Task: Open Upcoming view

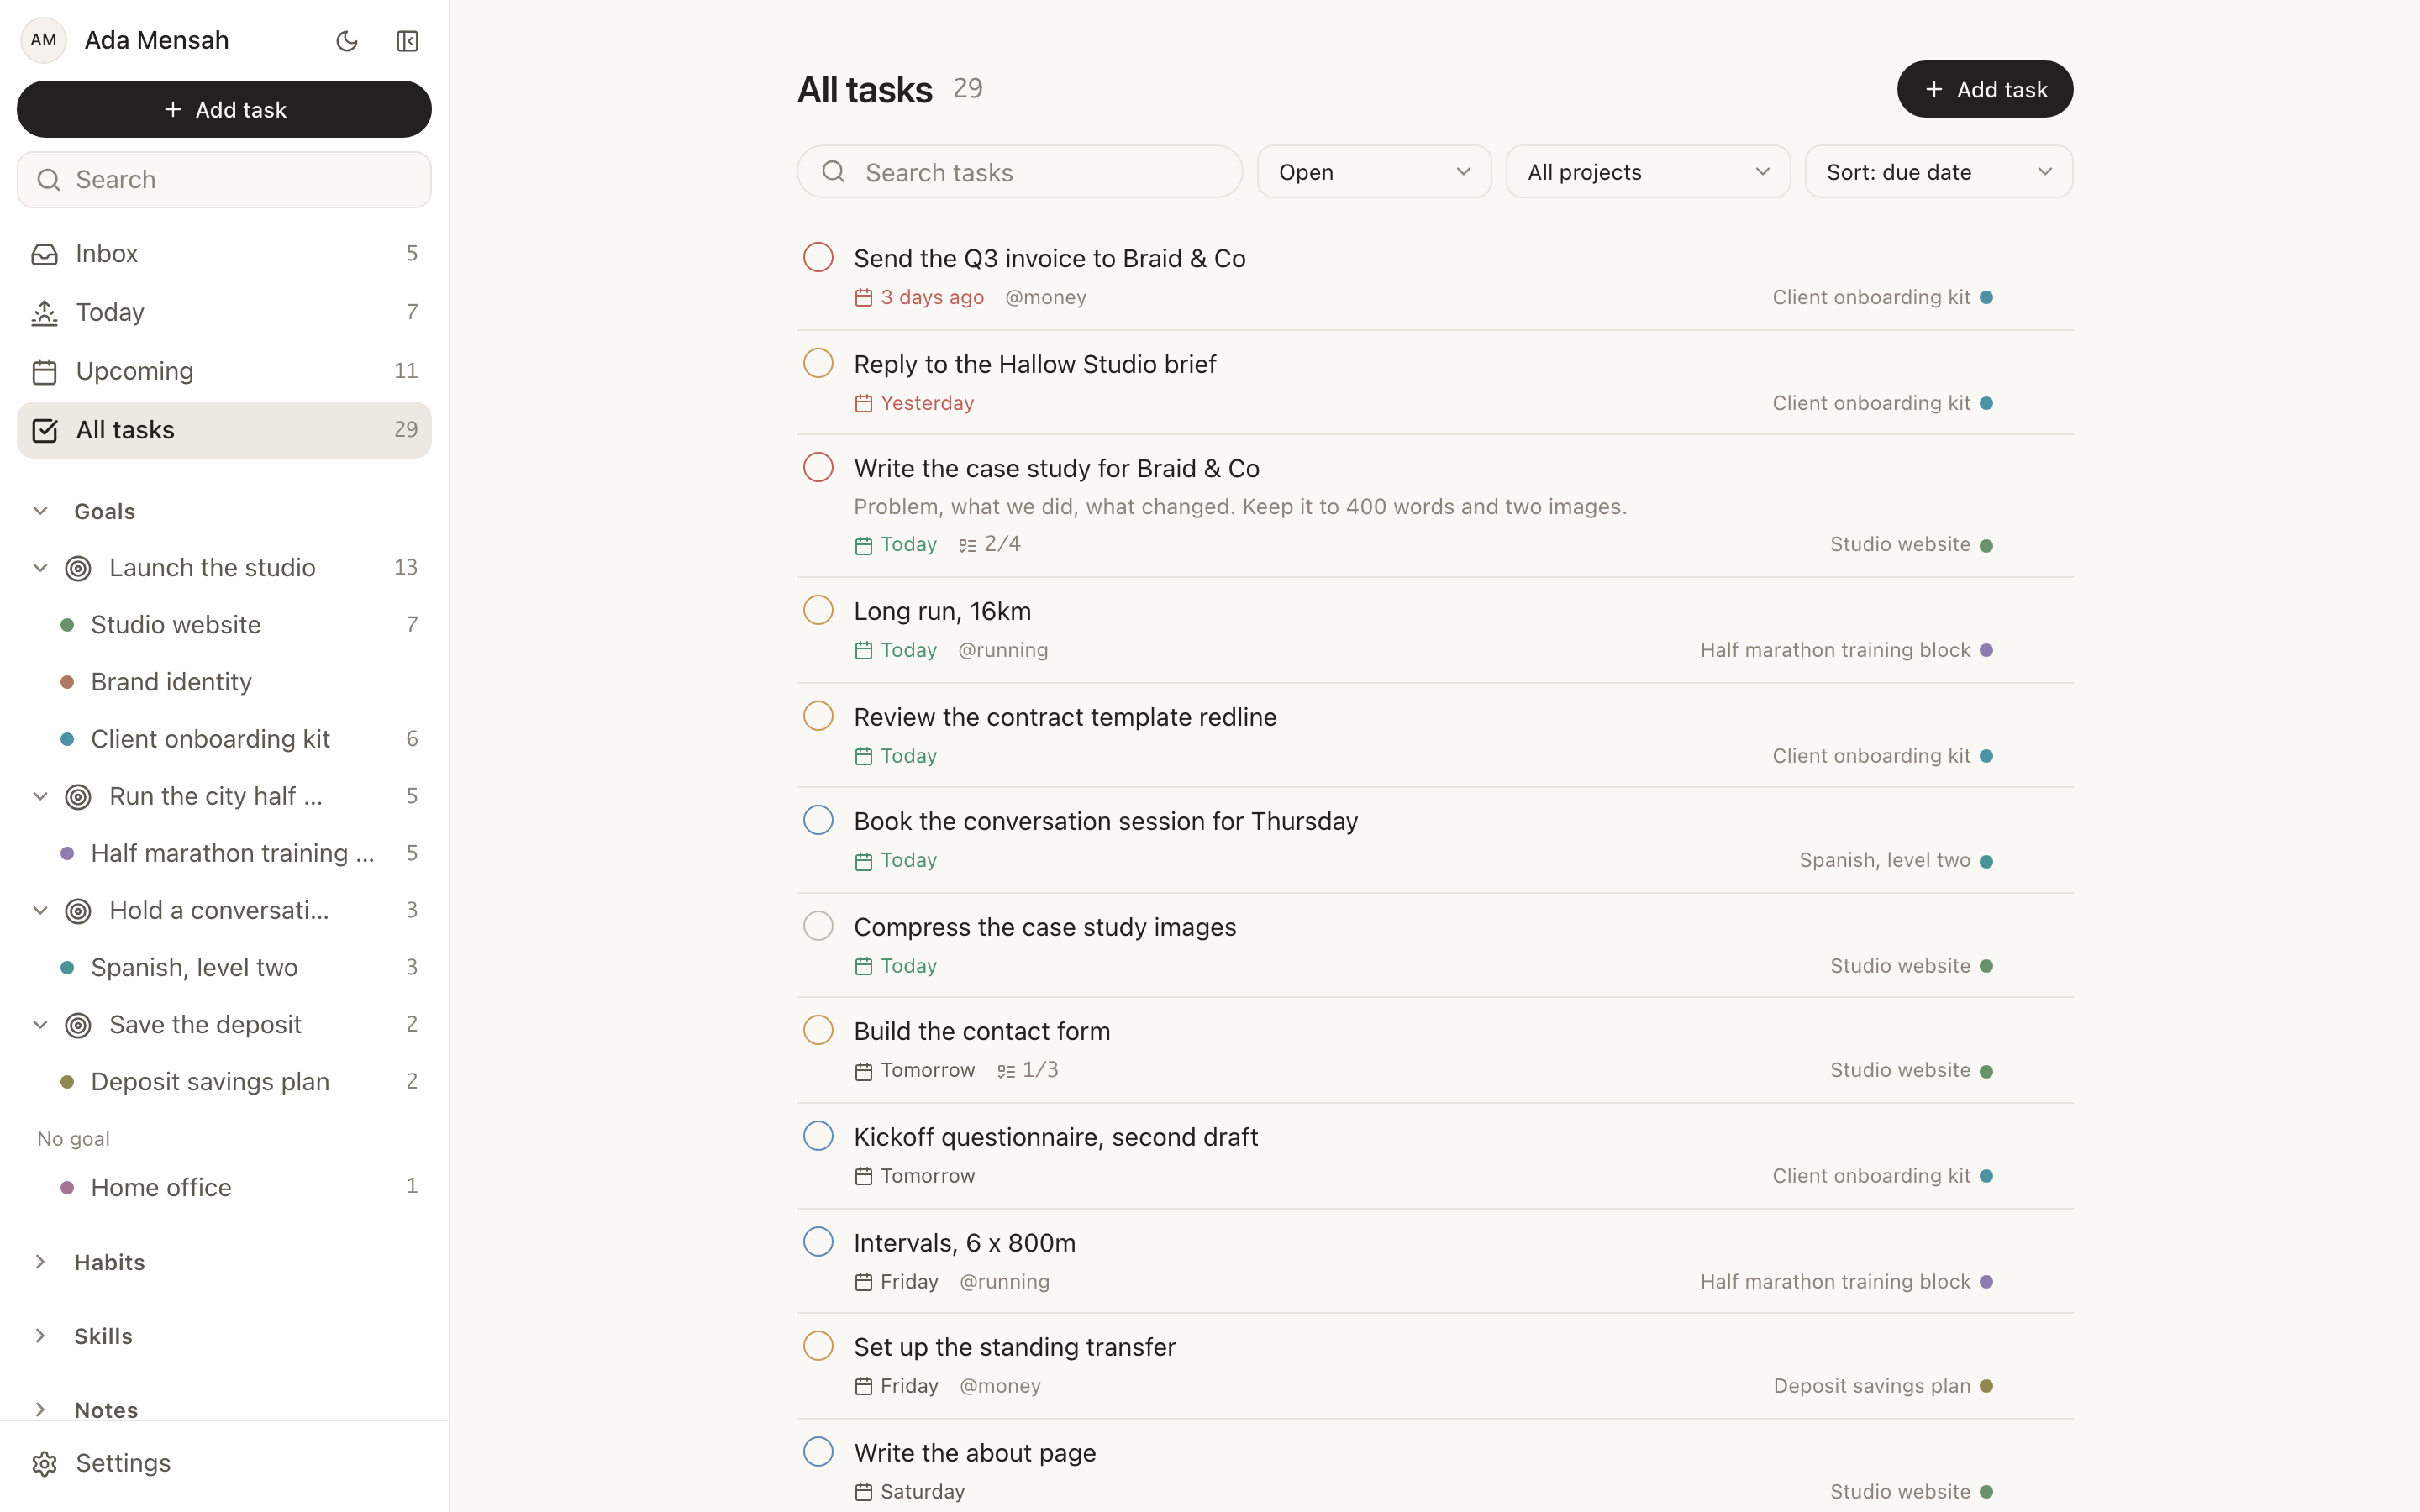Action: coord(224,372)
